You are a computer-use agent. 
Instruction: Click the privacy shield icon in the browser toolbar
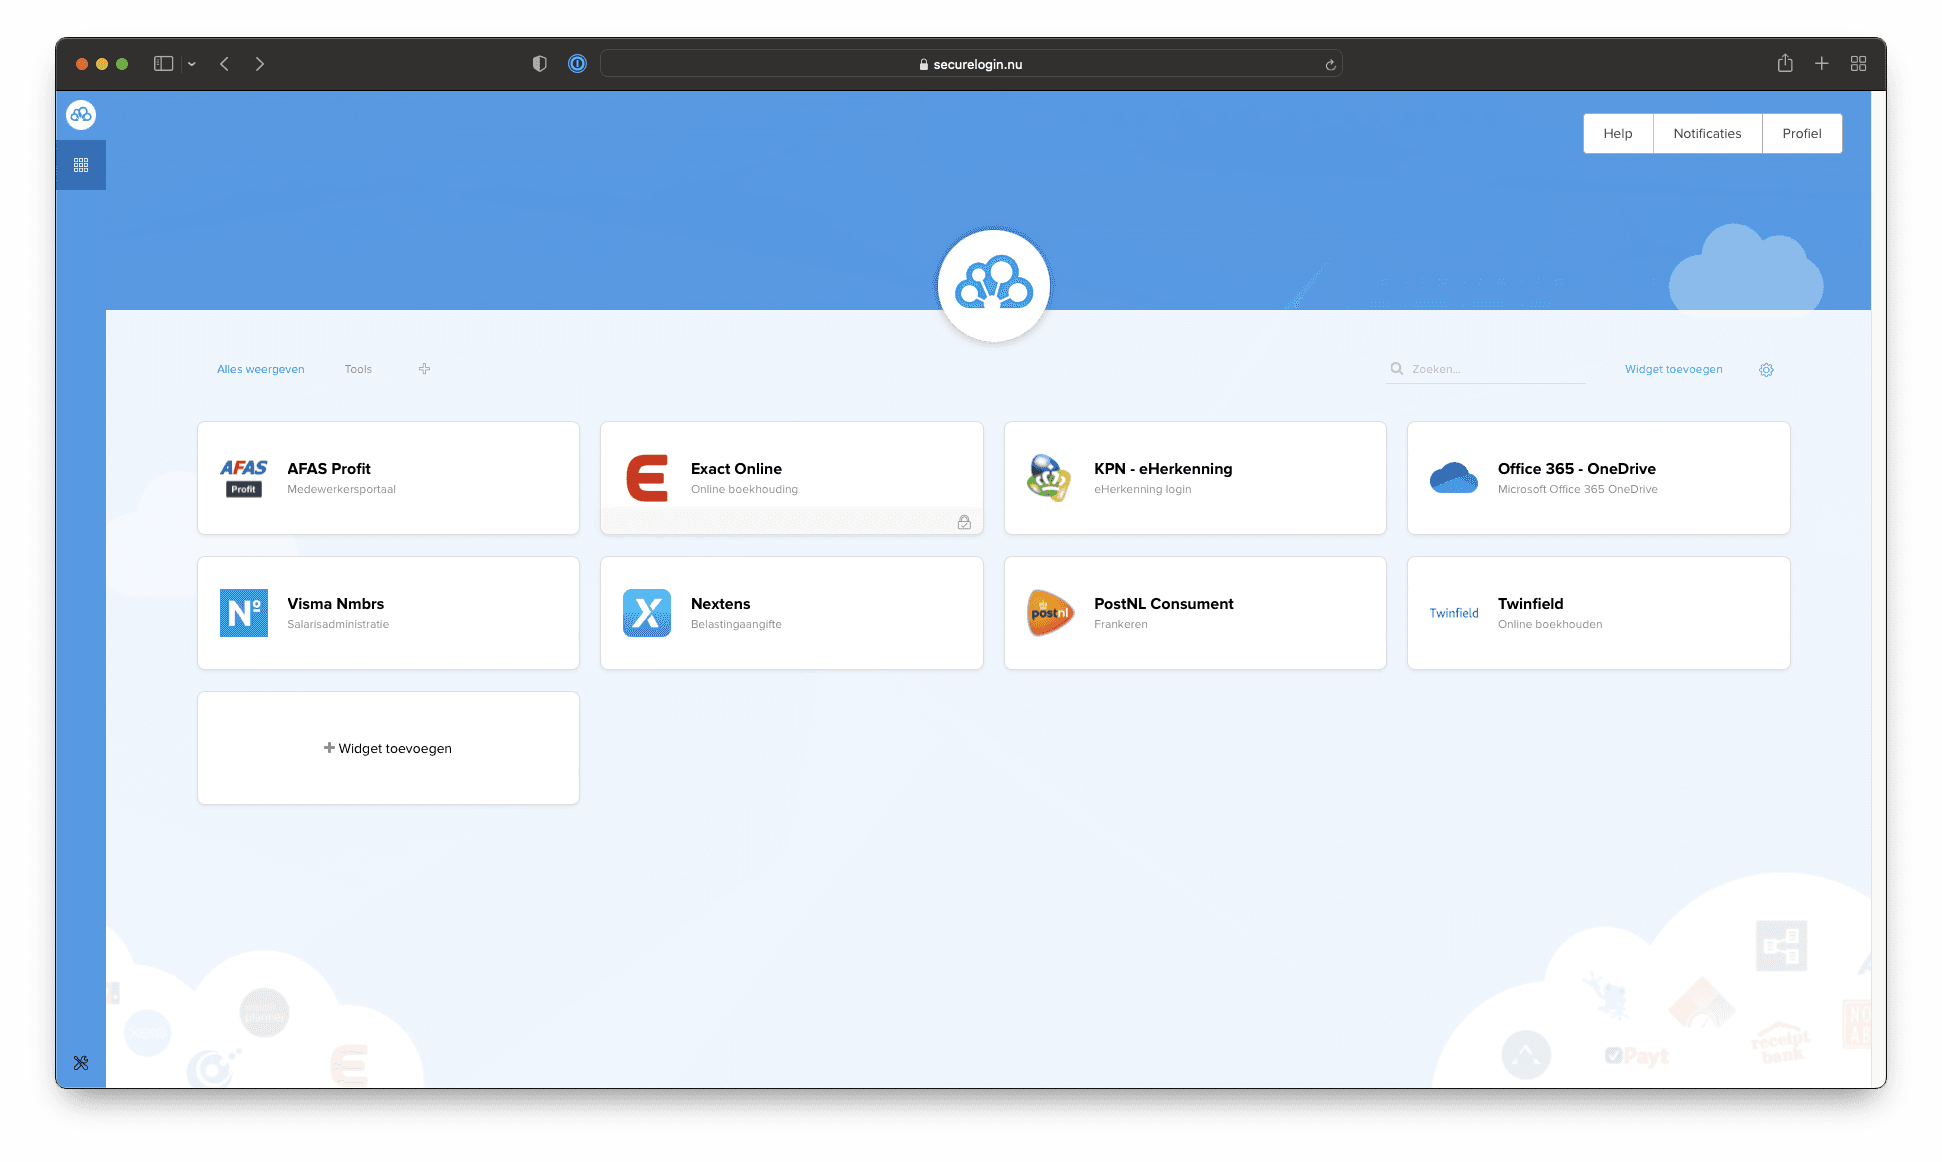(540, 64)
